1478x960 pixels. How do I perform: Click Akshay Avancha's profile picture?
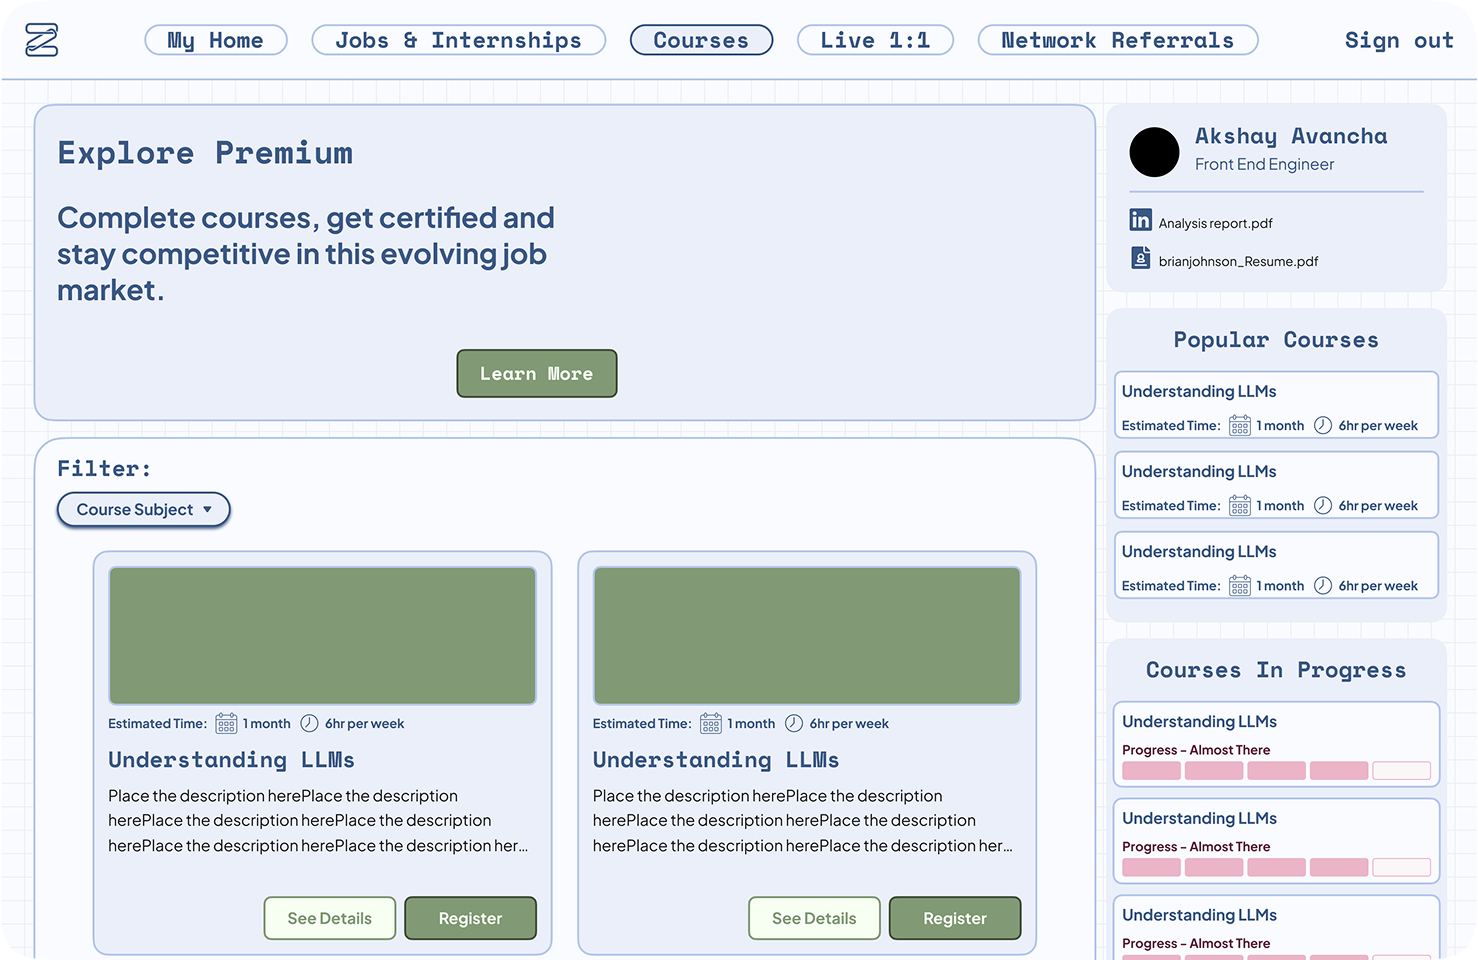click(x=1154, y=152)
